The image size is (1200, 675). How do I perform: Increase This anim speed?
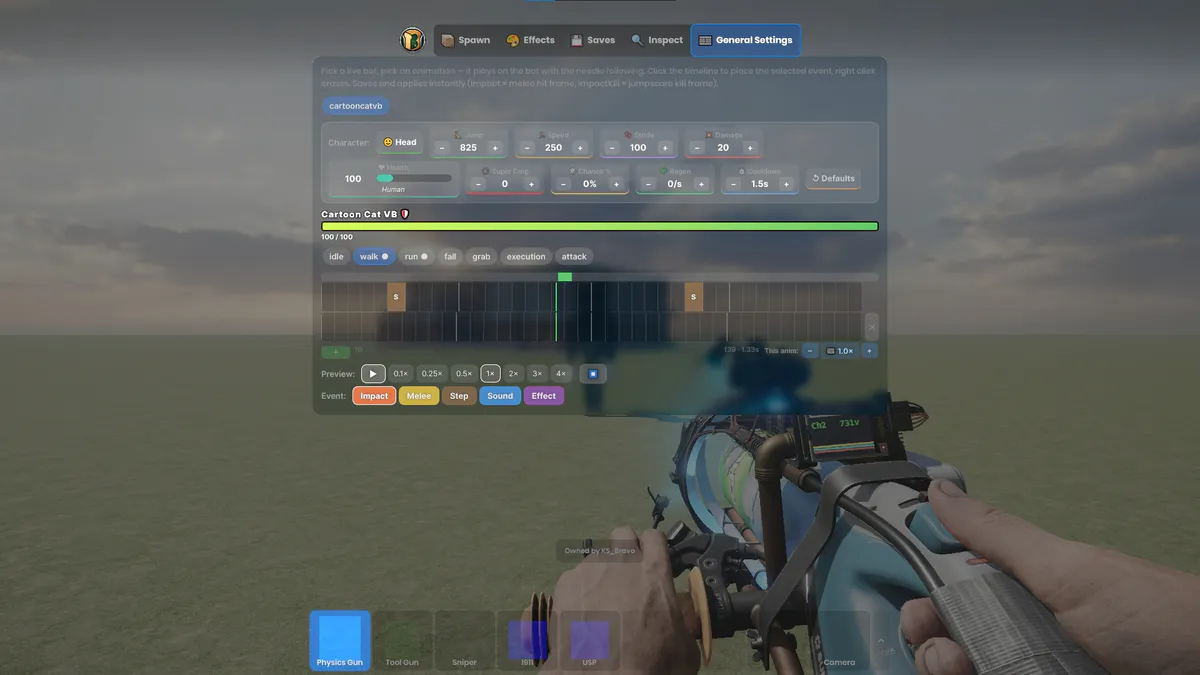click(x=869, y=351)
